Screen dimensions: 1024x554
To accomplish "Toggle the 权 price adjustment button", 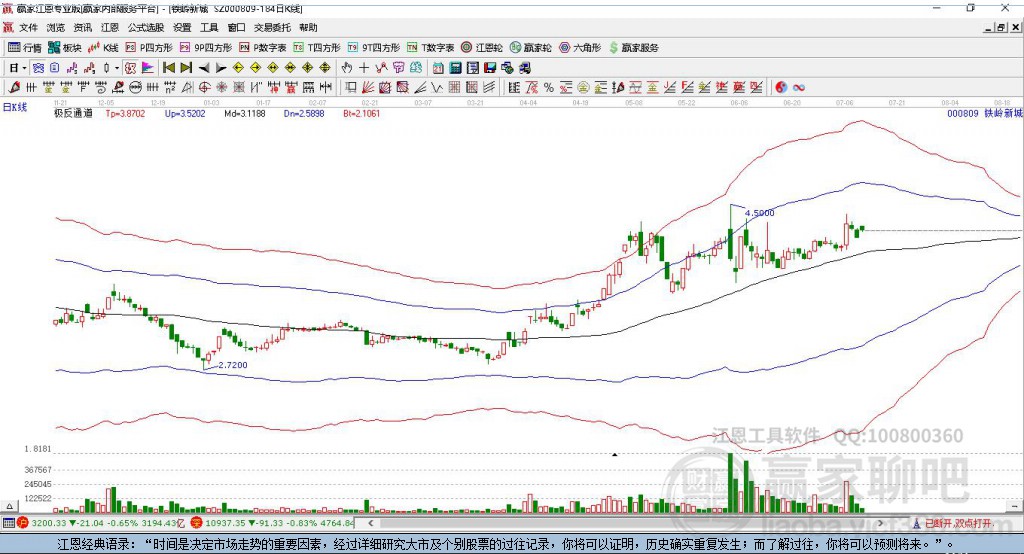I will pos(130,68).
